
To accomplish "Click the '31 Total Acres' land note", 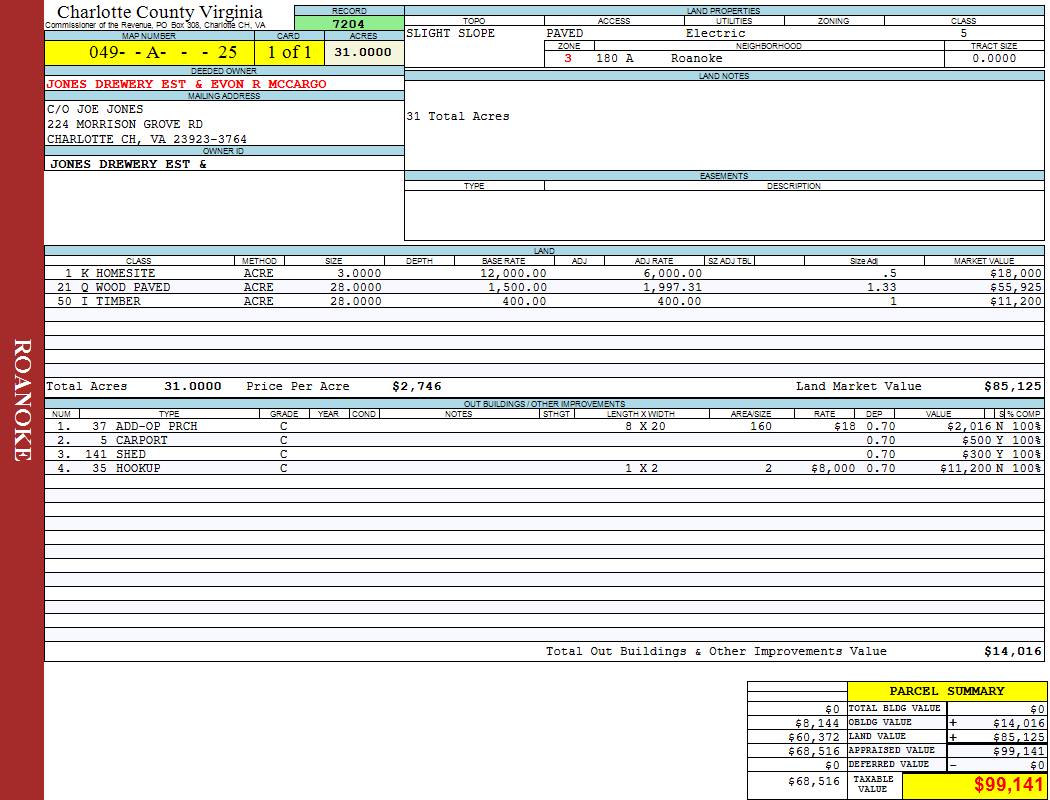I will 458,116.
